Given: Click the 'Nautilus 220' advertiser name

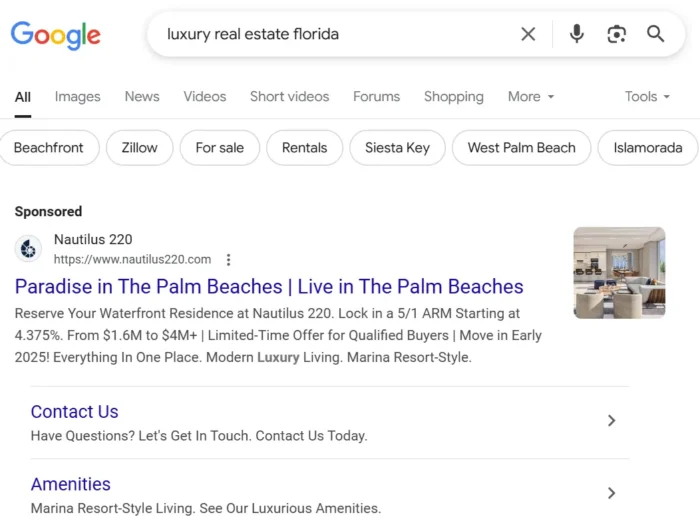Looking at the screenshot, I should [93, 239].
